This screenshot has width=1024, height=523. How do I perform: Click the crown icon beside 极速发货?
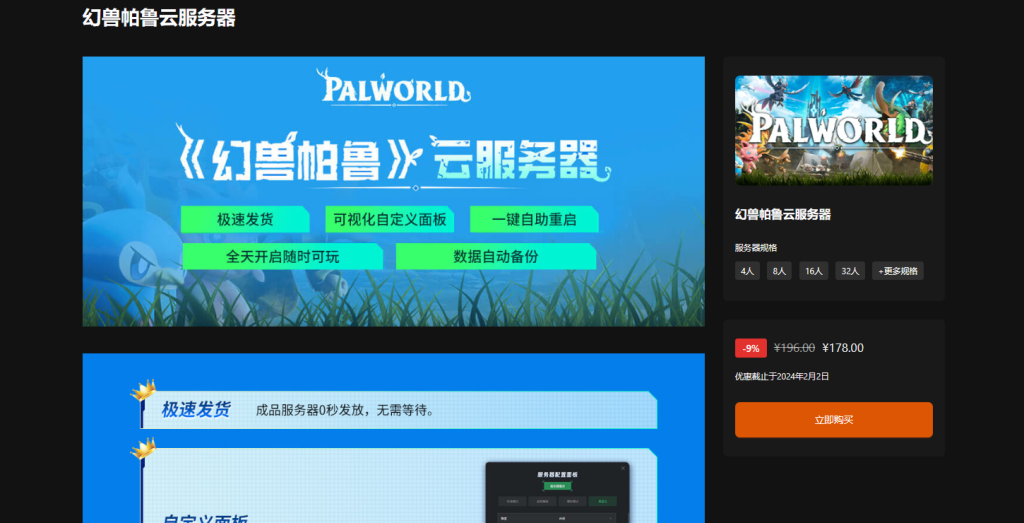click(143, 390)
